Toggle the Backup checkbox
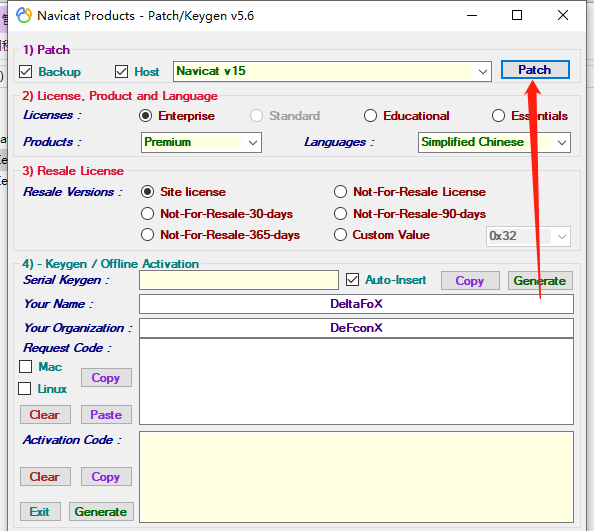The image size is (594, 531). [x=25, y=72]
